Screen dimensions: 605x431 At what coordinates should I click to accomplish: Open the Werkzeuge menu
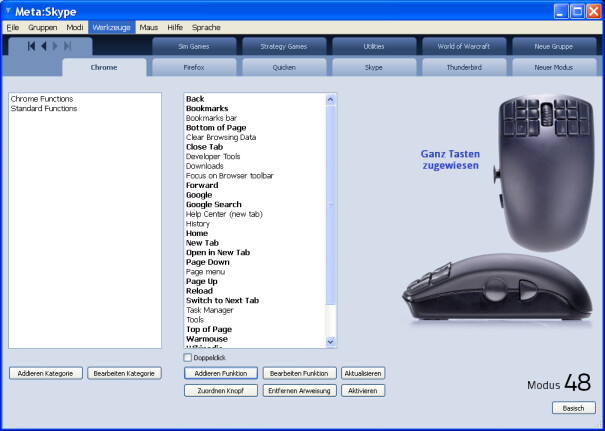coord(112,27)
